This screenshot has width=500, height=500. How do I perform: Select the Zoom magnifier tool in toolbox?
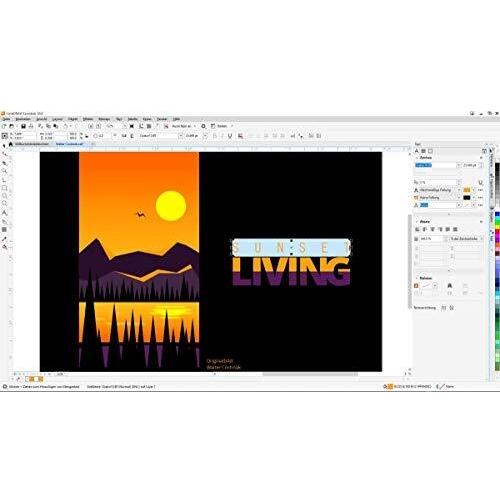[4, 171]
